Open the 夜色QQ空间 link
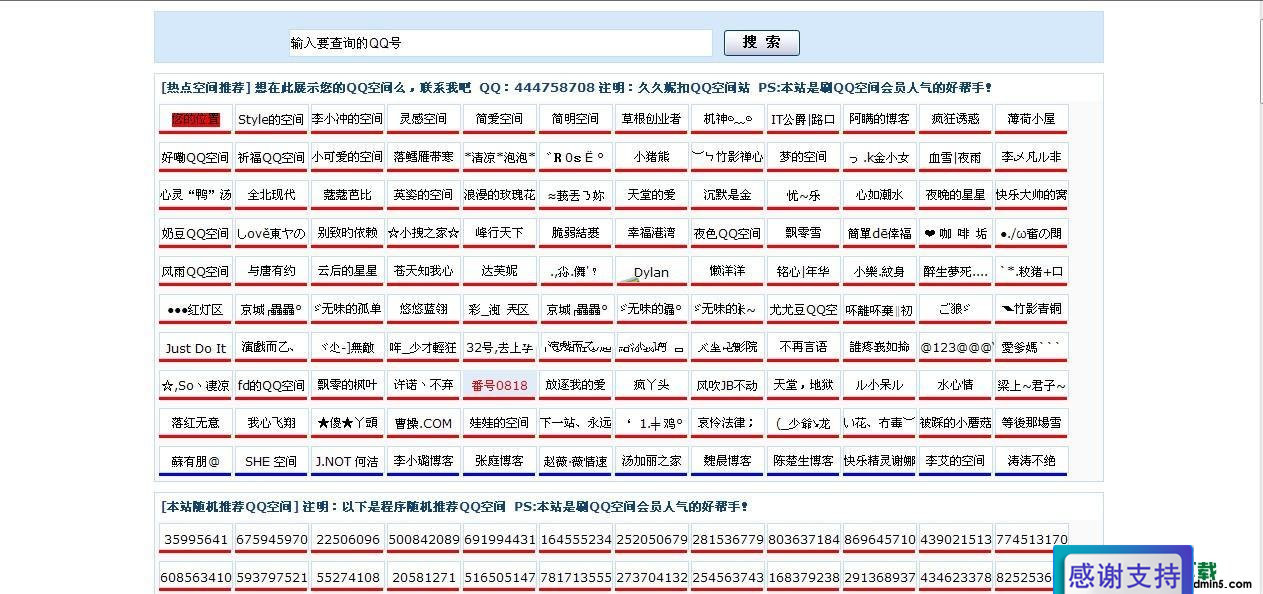This screenshot has width=1263, height=594. (x=727, y=233)
